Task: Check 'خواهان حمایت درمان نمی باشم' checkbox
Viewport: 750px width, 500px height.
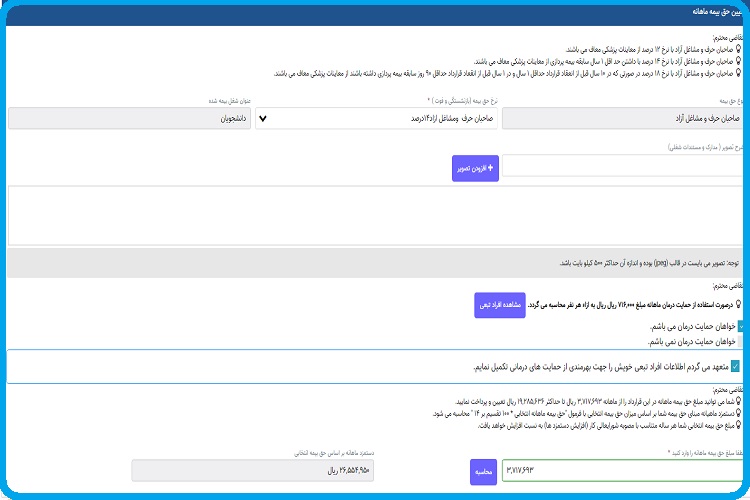Action: (x=740, y=341)
